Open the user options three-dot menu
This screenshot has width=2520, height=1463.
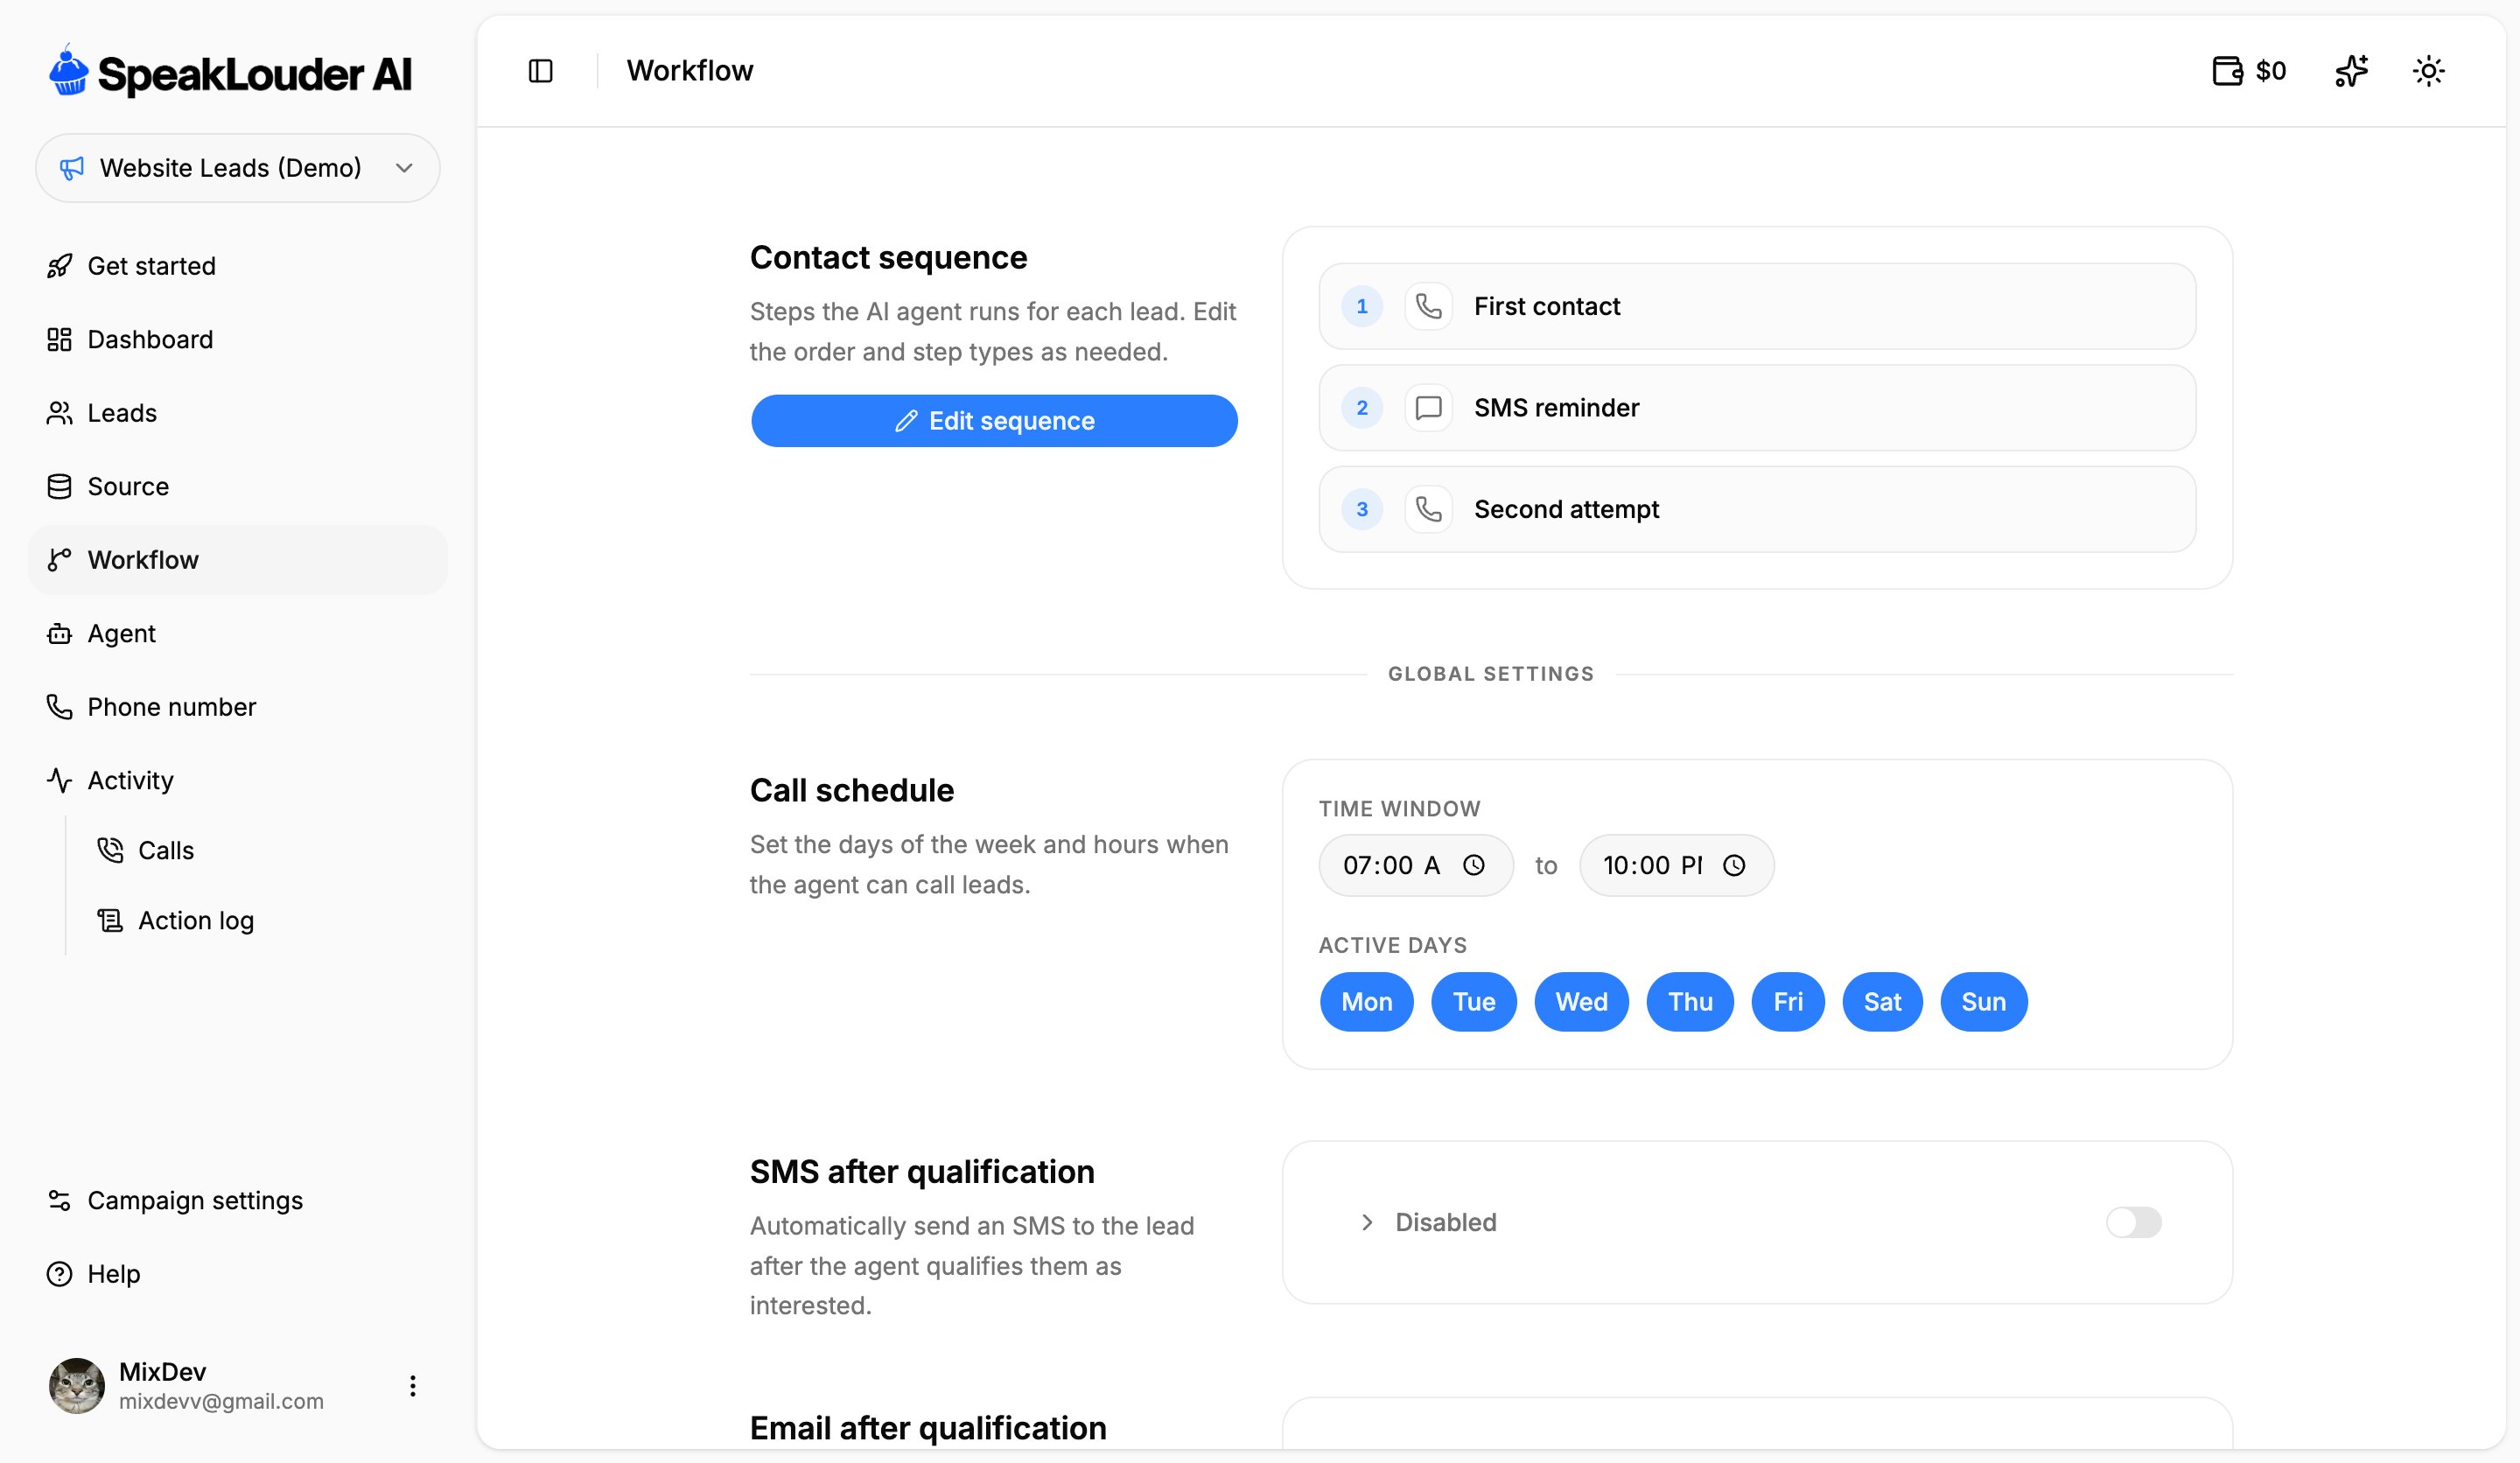(412, 1386)
